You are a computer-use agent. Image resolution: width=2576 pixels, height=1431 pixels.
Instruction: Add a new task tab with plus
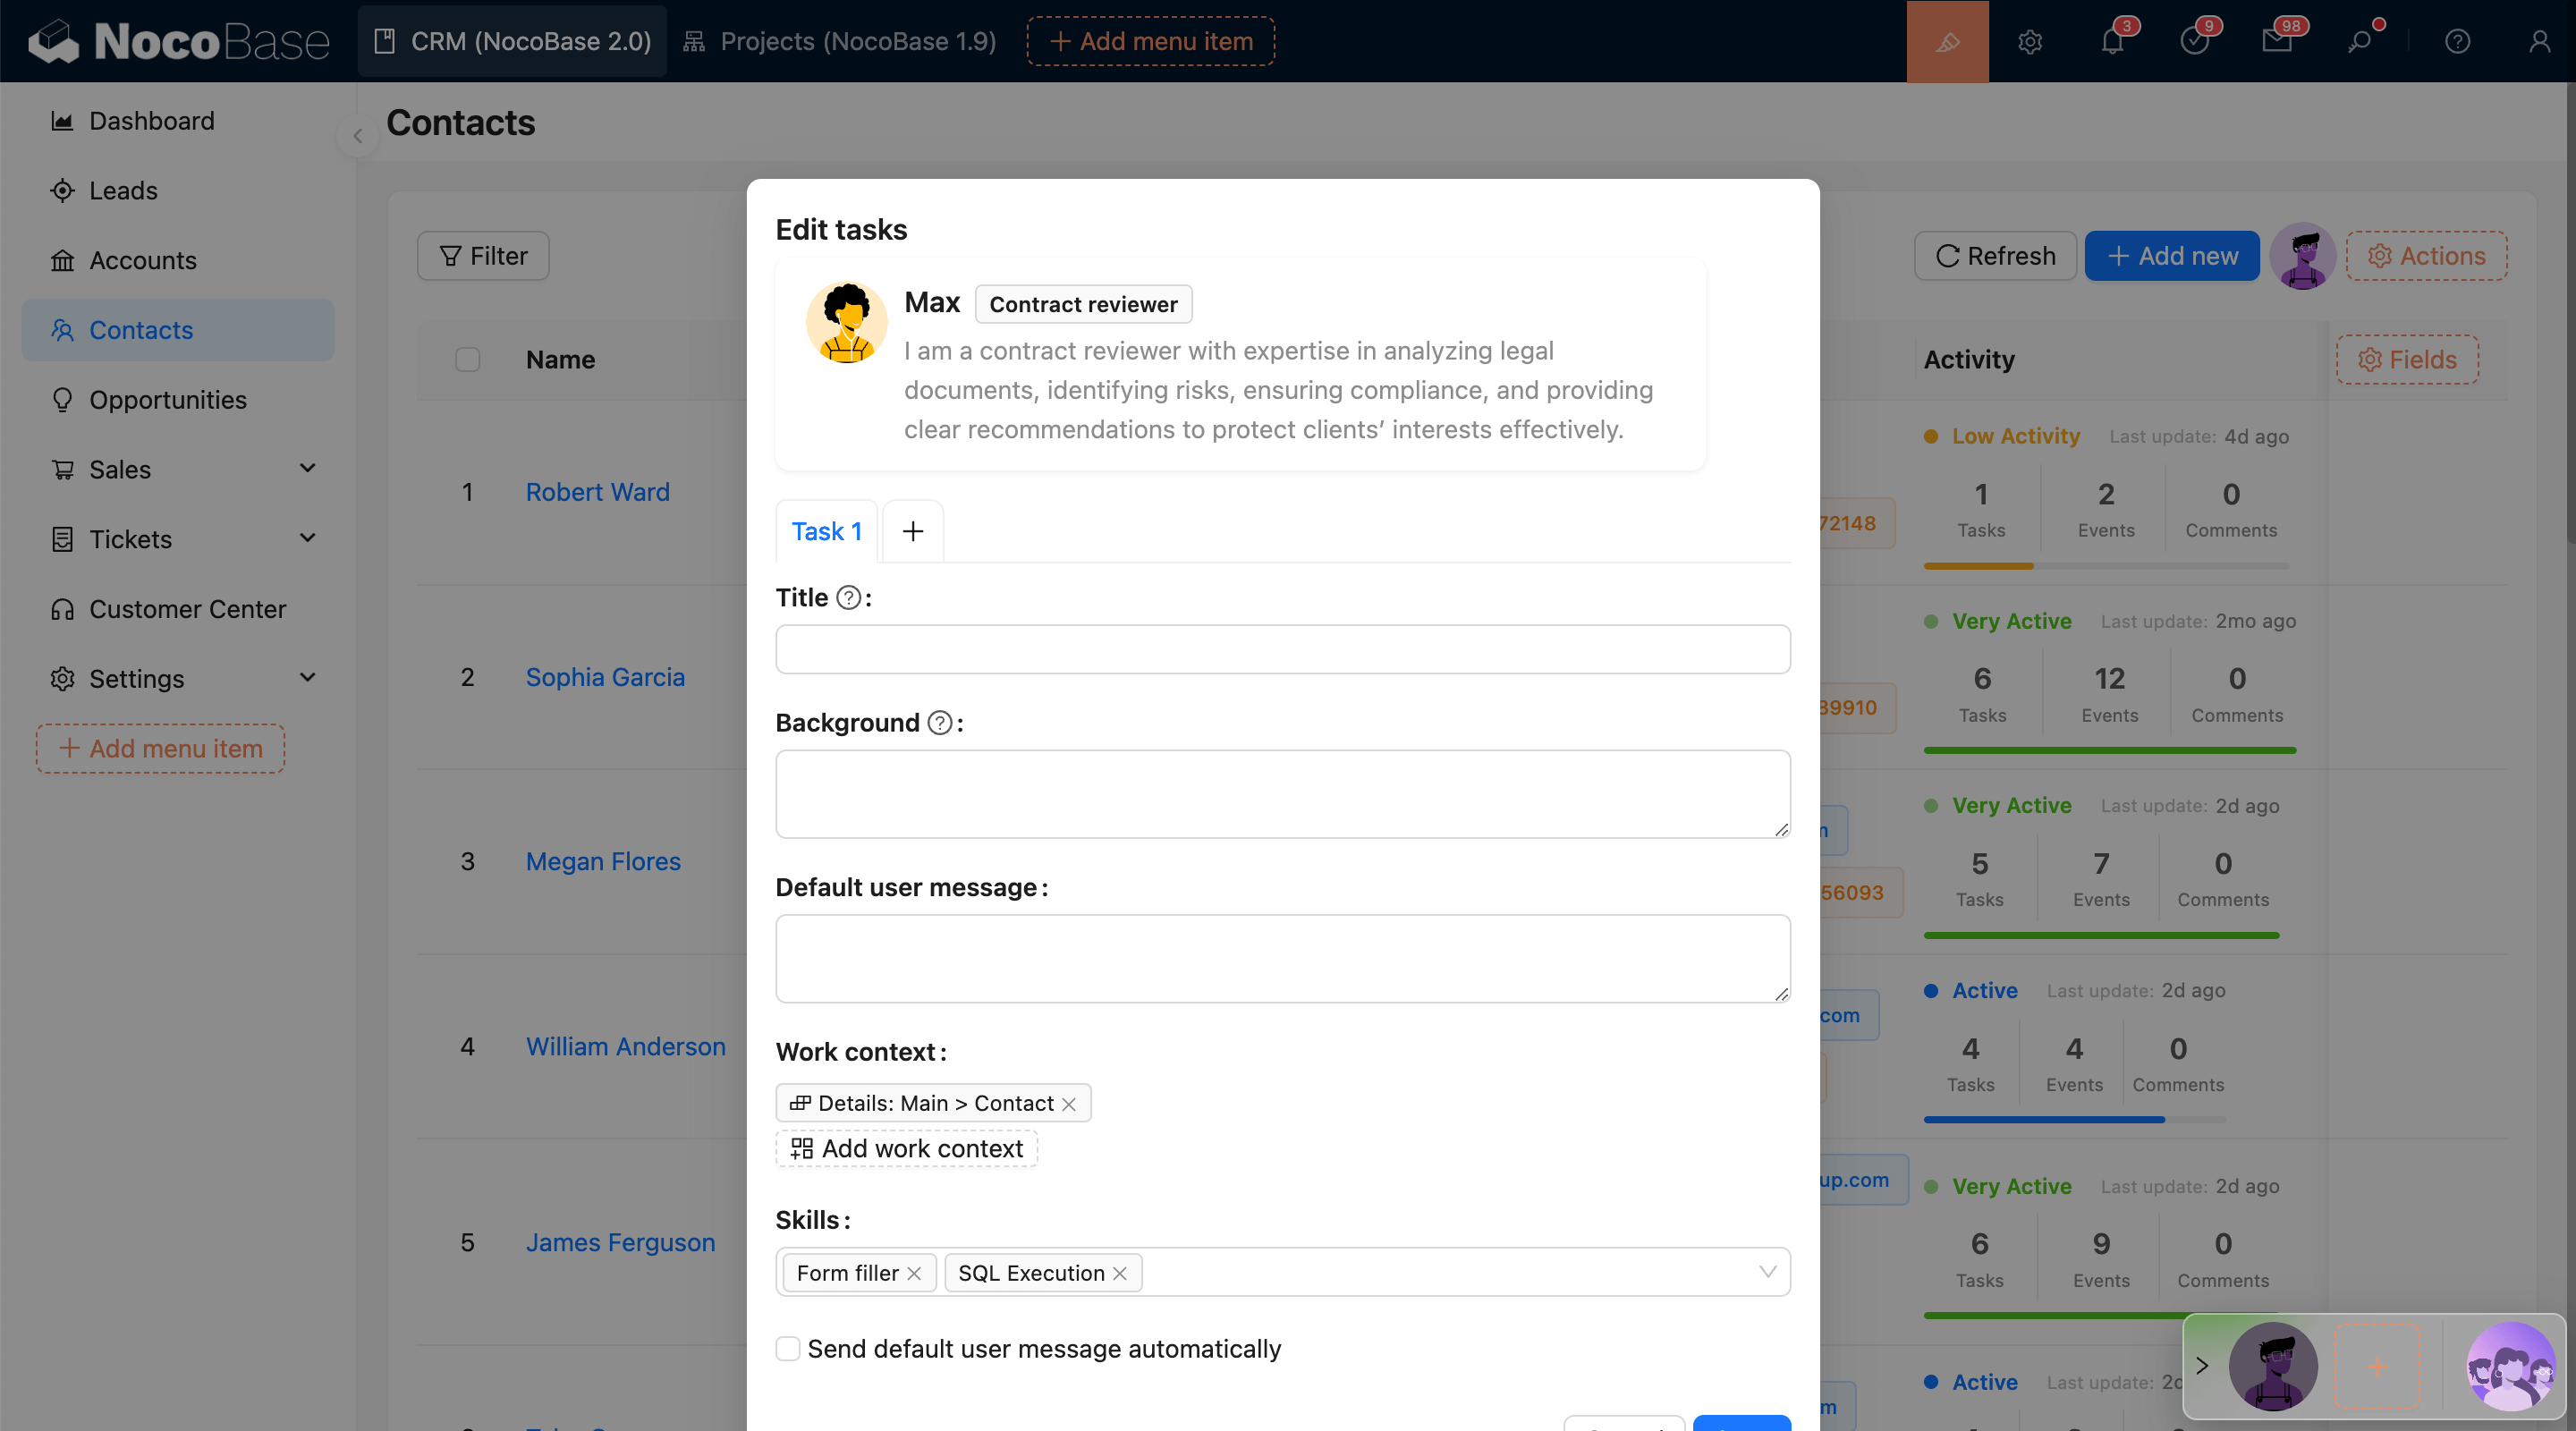[912, 531]
